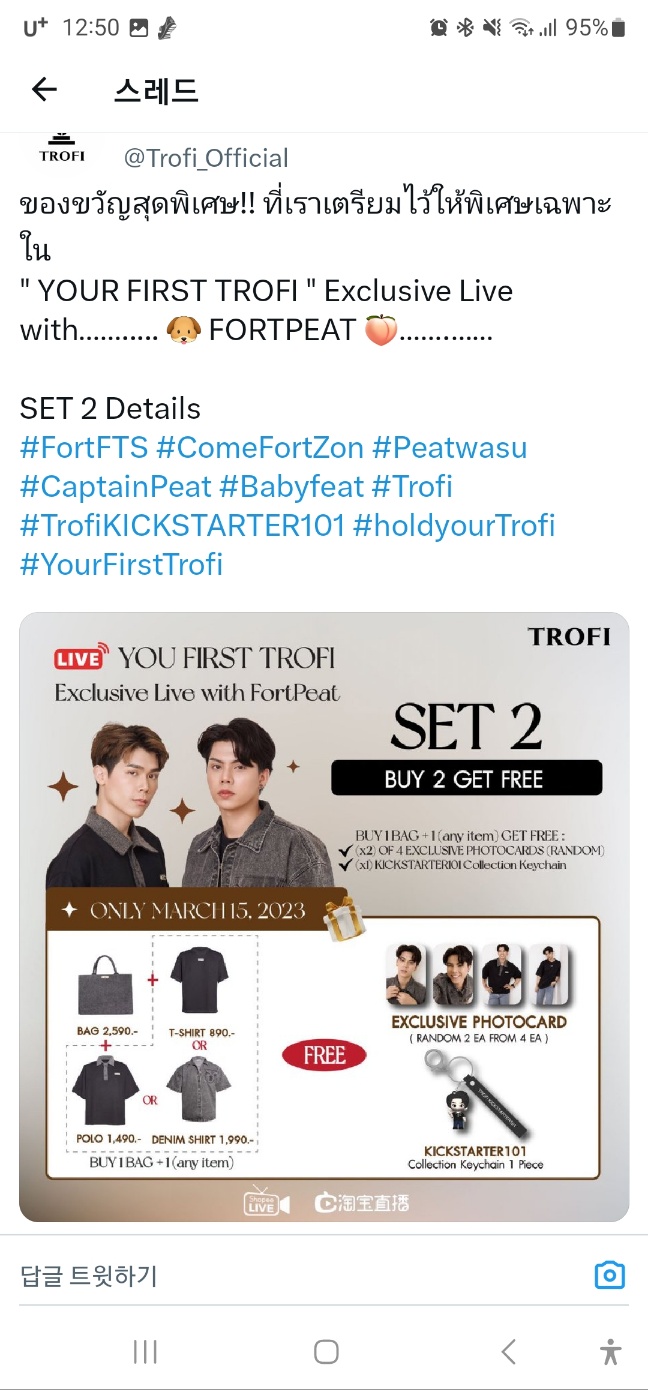Open TROFI profile avatar
The image size is (648, 1390).
coord(62,150)
